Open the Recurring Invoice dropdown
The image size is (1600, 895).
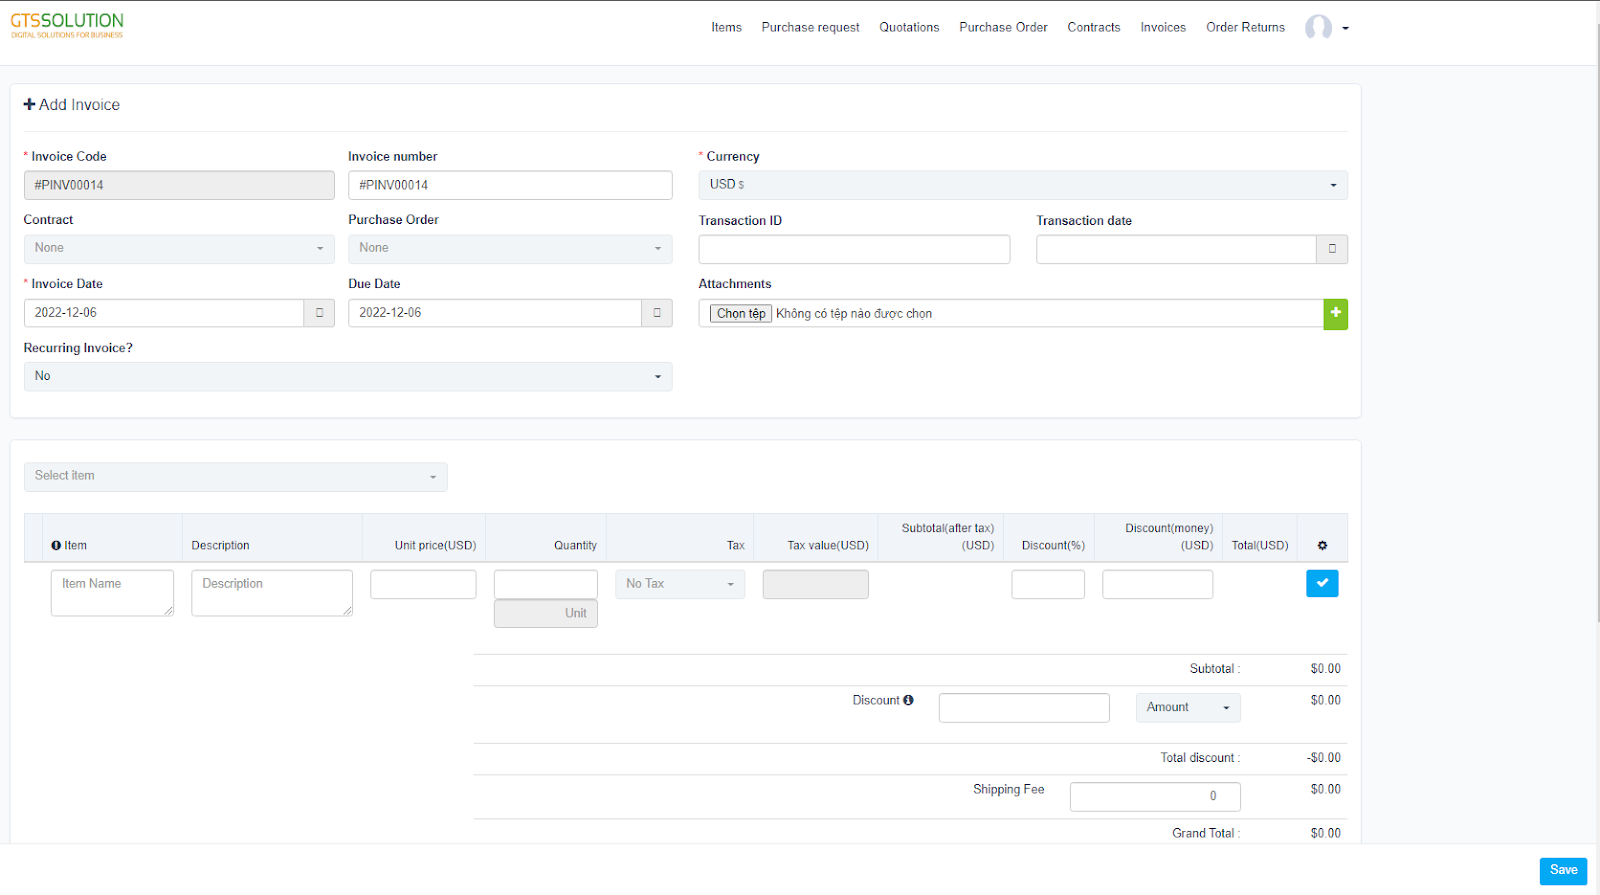pos(347,377)
